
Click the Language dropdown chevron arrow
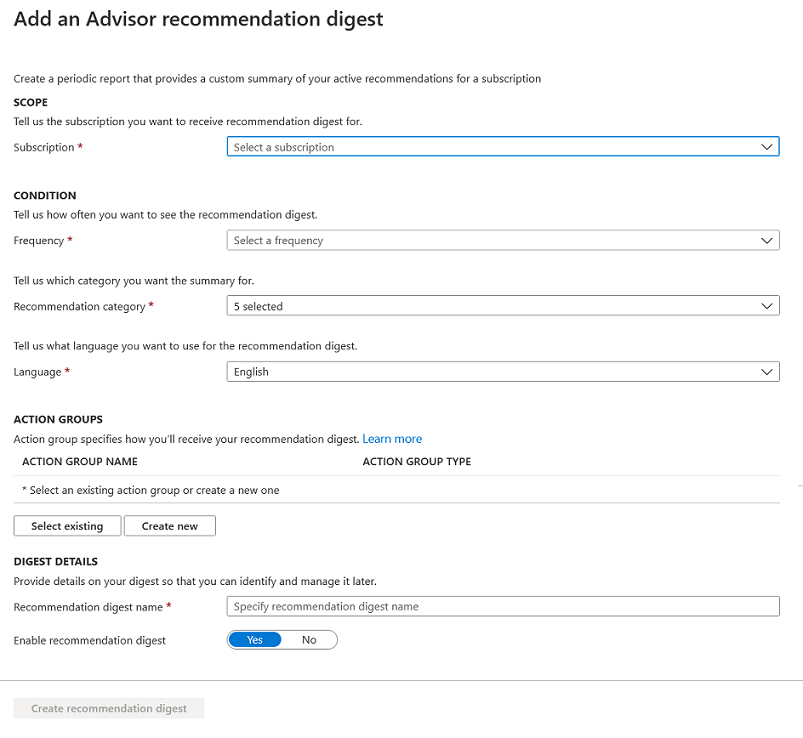pyautogui.click(x=766, y=372)
